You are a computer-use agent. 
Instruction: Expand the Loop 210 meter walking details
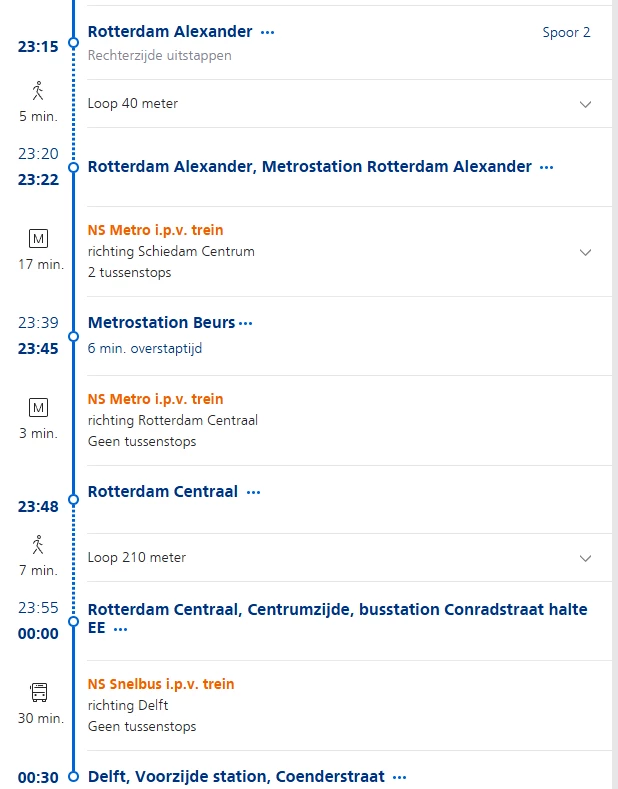coord(585,558)
